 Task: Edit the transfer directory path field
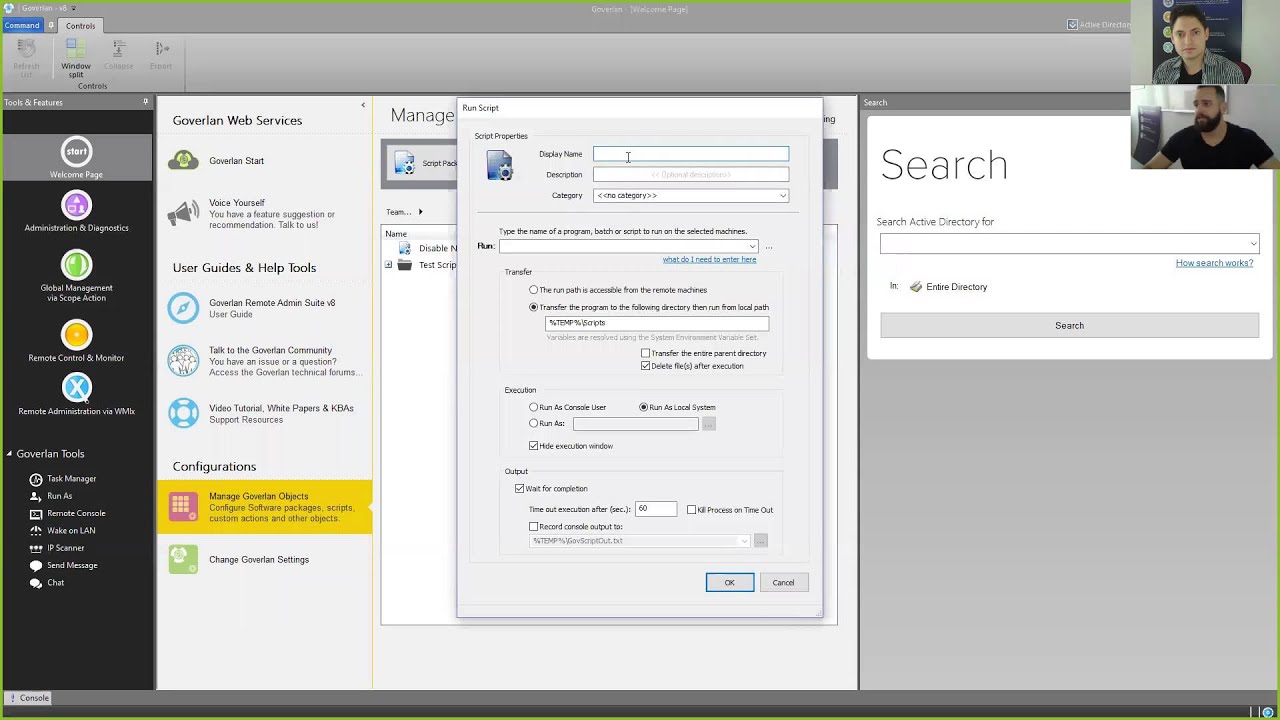pos(657,323)
